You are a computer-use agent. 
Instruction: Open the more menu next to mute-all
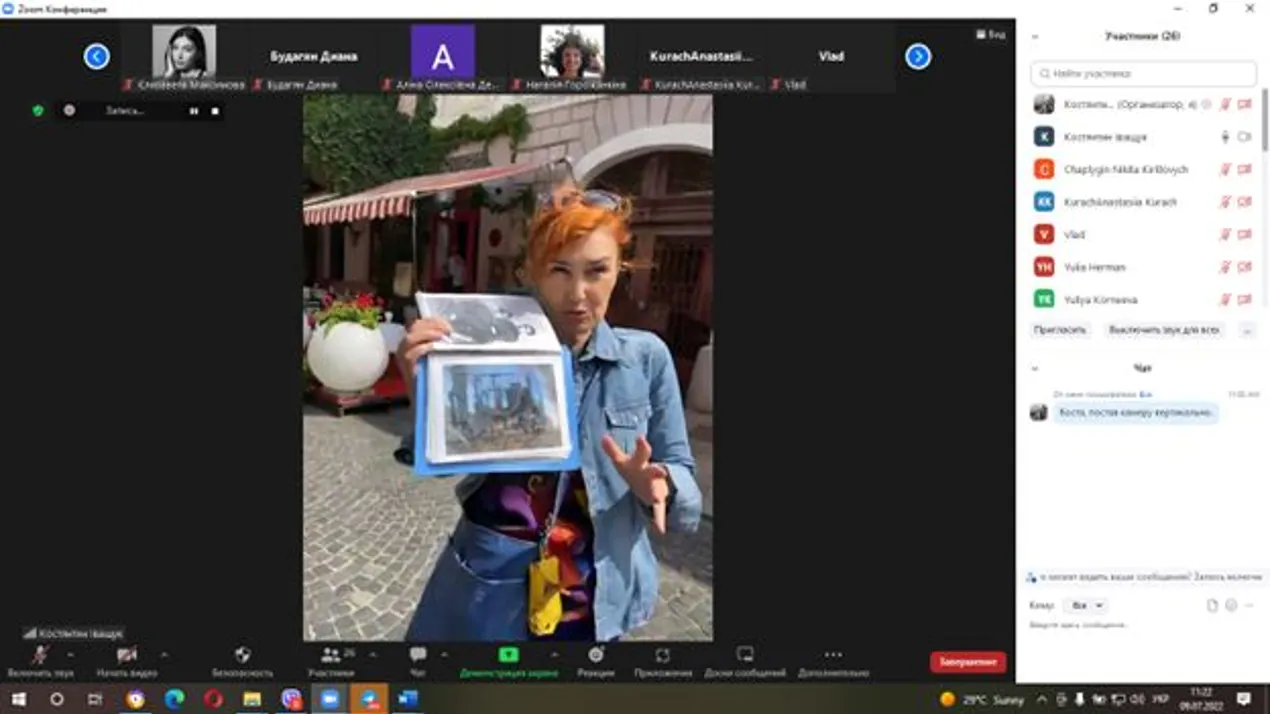coord(1246,330)
